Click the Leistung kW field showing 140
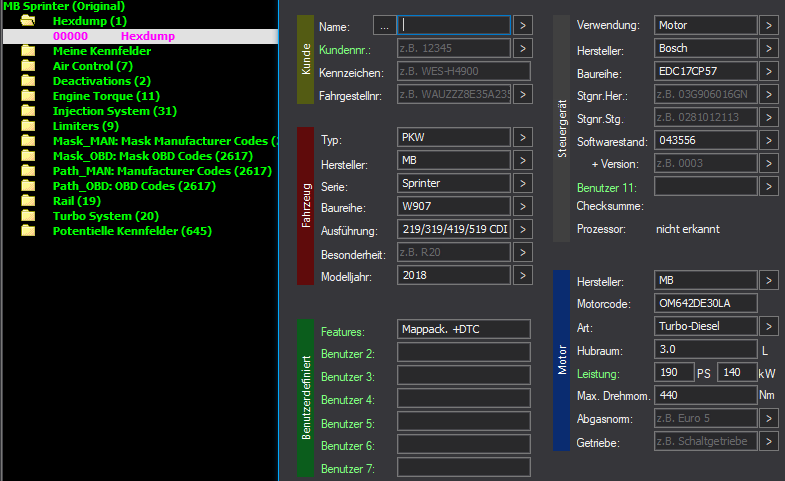785x481 pixels. click(737, 373)
